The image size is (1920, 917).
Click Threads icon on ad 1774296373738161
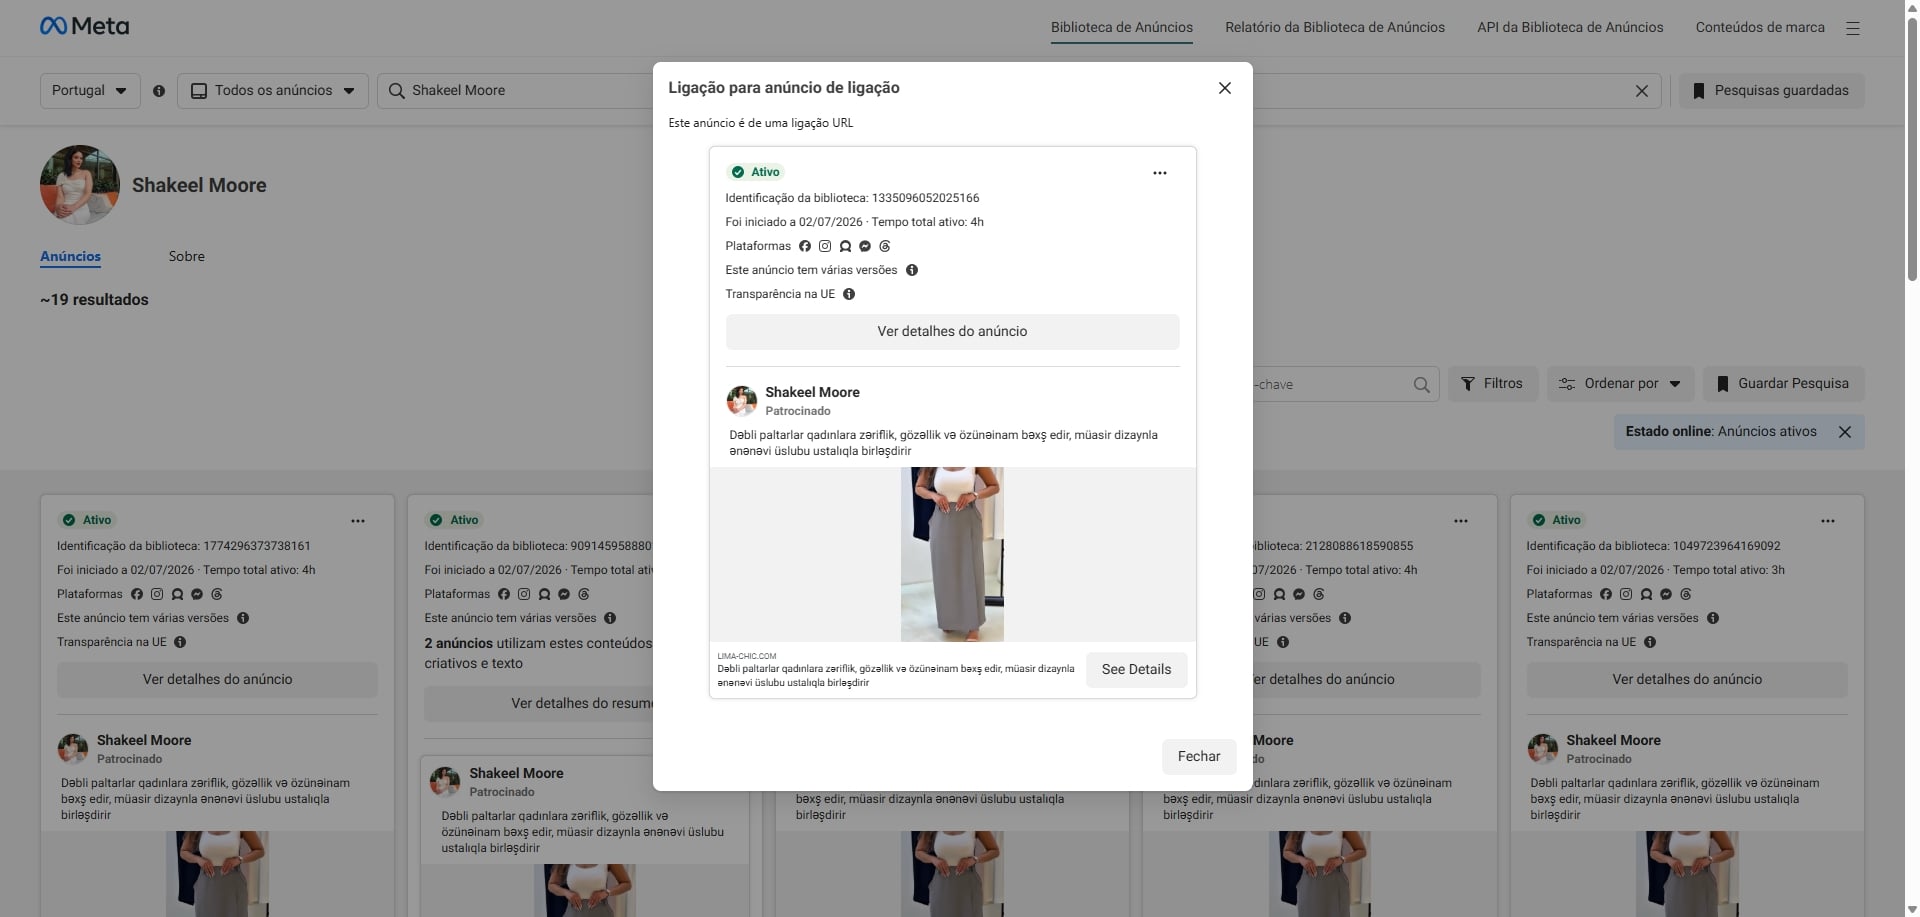pyautogui.click(x=216, y=594)
